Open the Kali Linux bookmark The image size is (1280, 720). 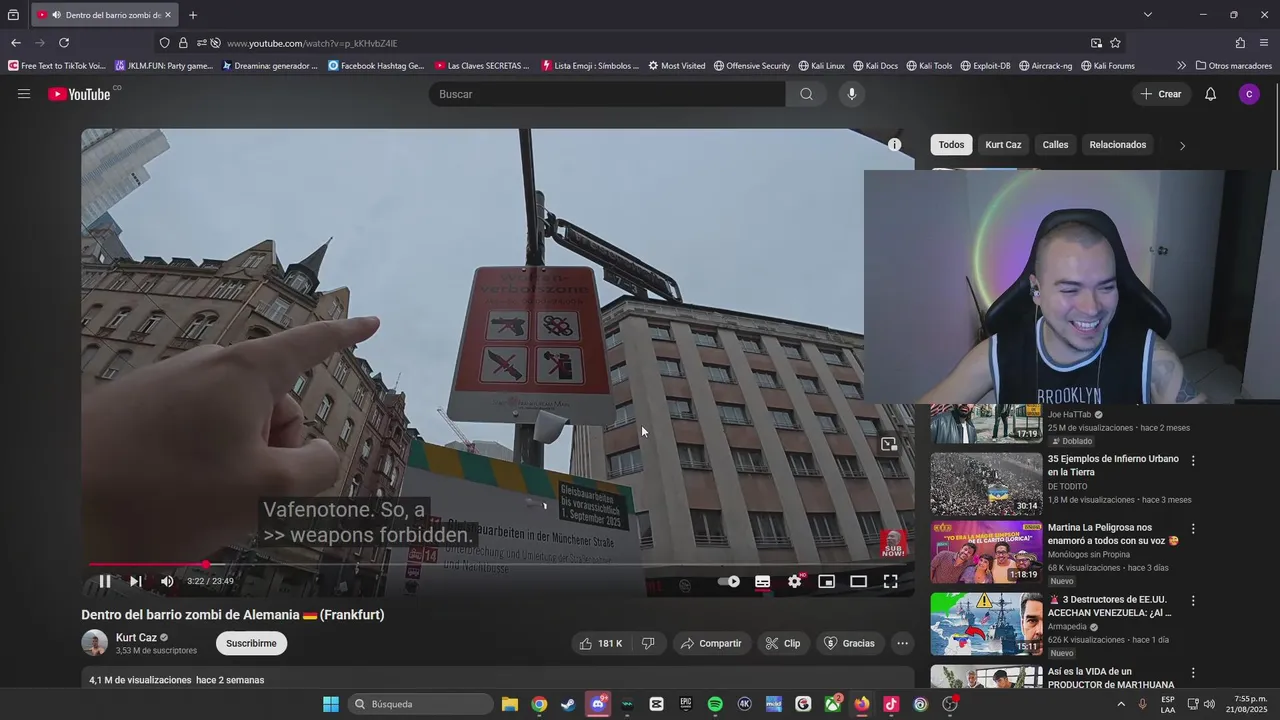click(x=821, y=66)
